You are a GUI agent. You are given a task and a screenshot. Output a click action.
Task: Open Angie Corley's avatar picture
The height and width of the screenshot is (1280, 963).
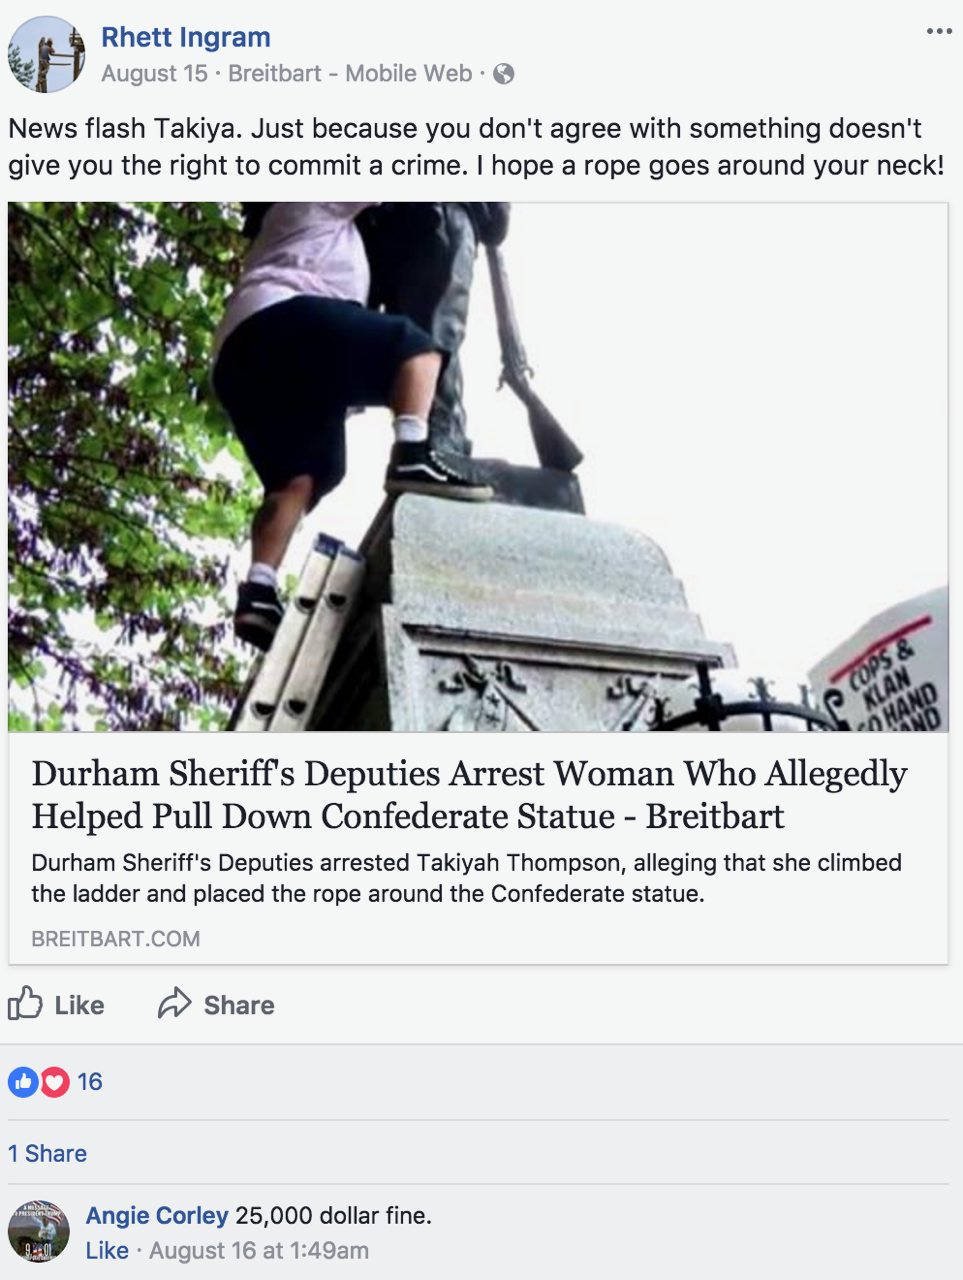(x=39, y=1231)
